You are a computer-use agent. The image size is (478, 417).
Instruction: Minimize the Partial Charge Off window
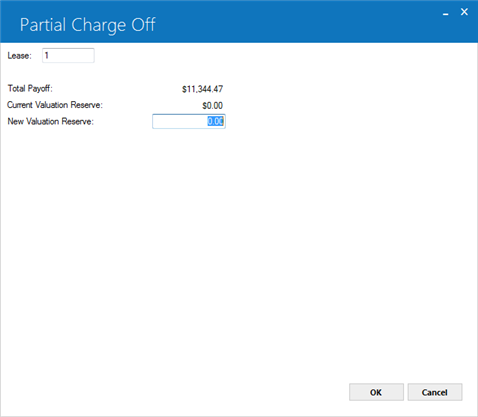coord(446,13)
